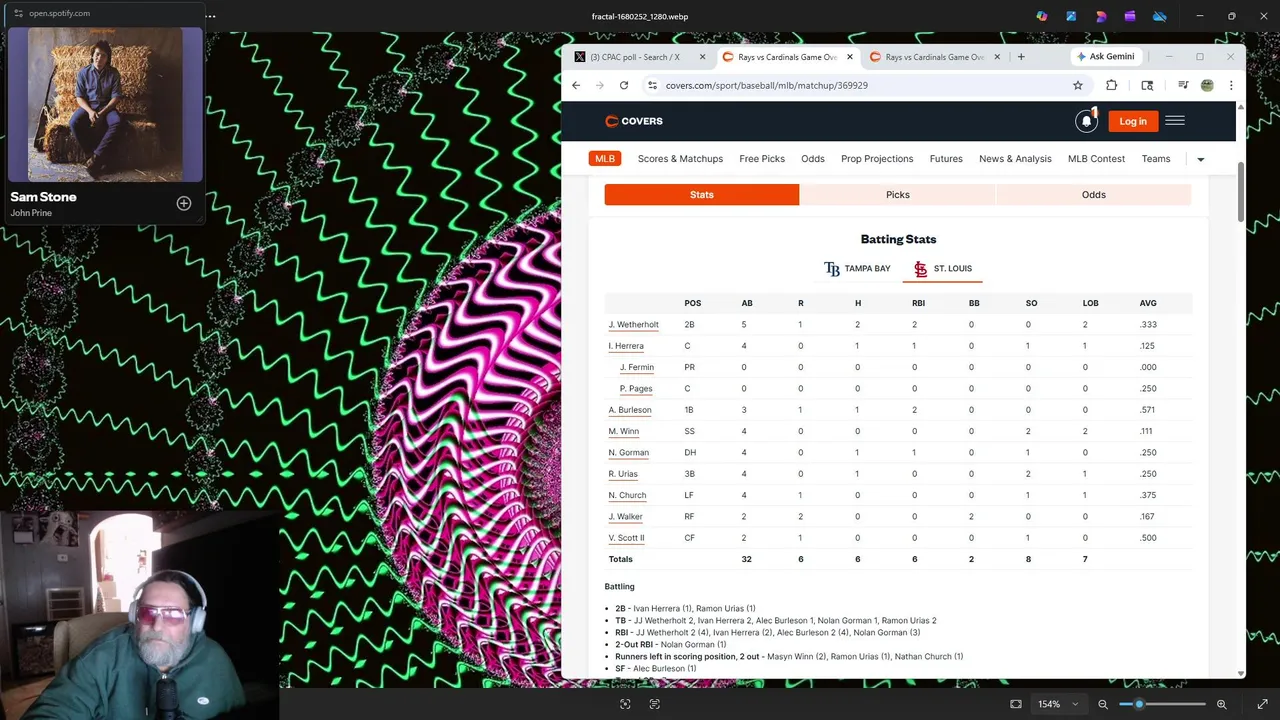Open the Copilot icon in Photos title bar
The width and height of the screenshot is (1280, 720).
coord(1042,16)
